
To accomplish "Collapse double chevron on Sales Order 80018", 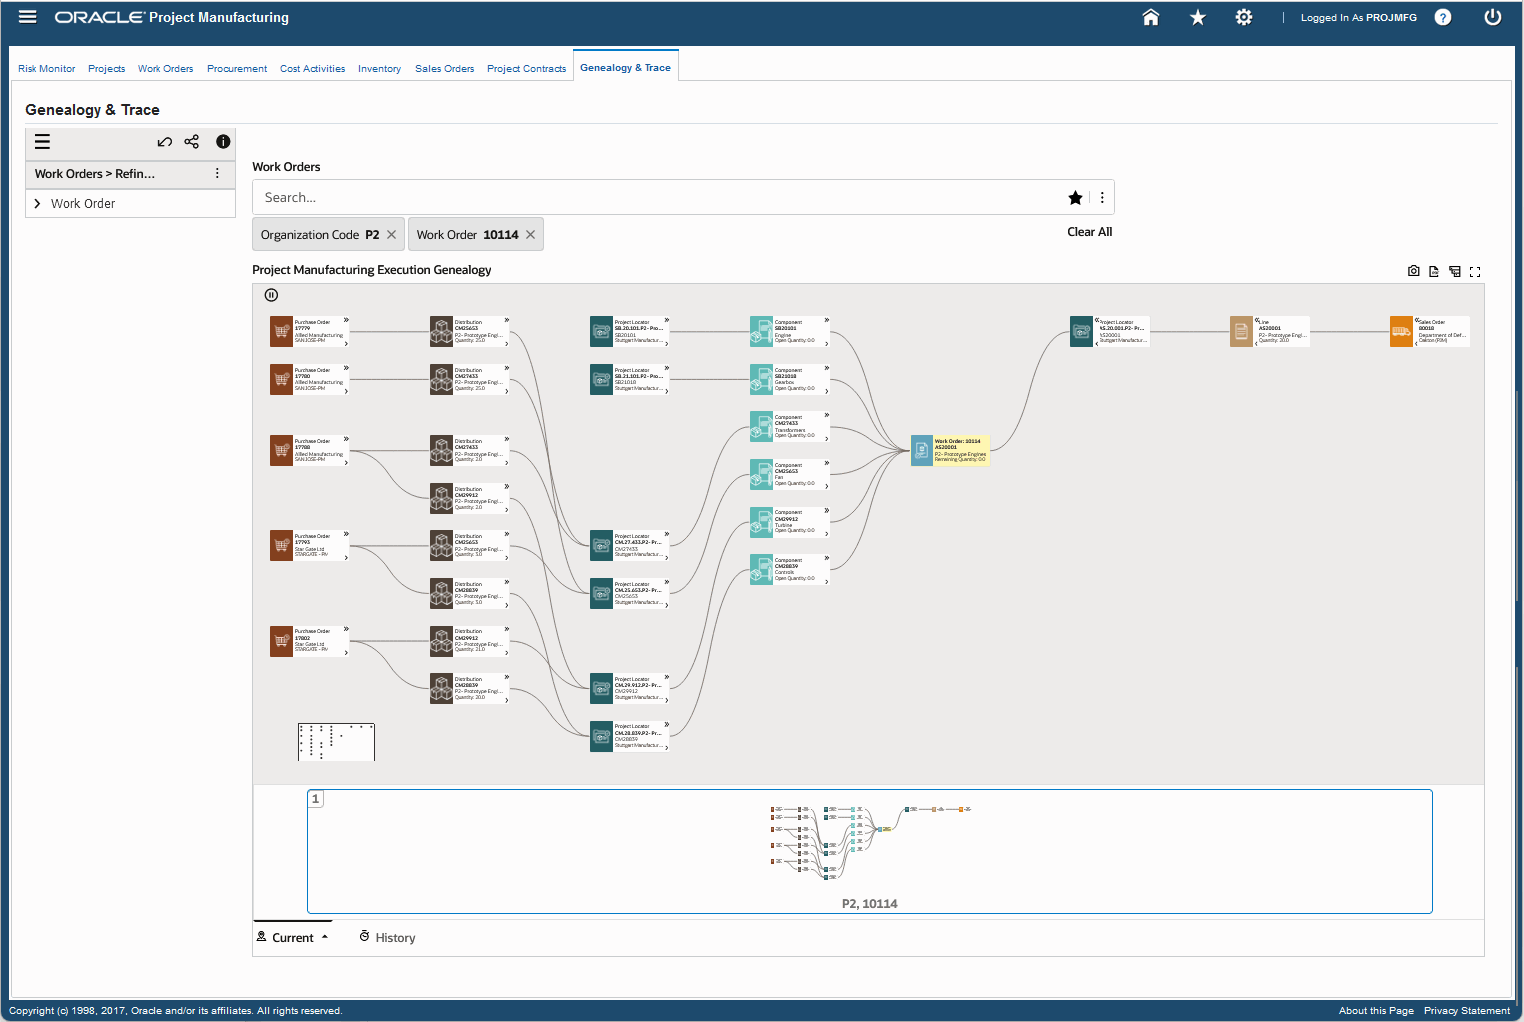I will [1417, 320].
